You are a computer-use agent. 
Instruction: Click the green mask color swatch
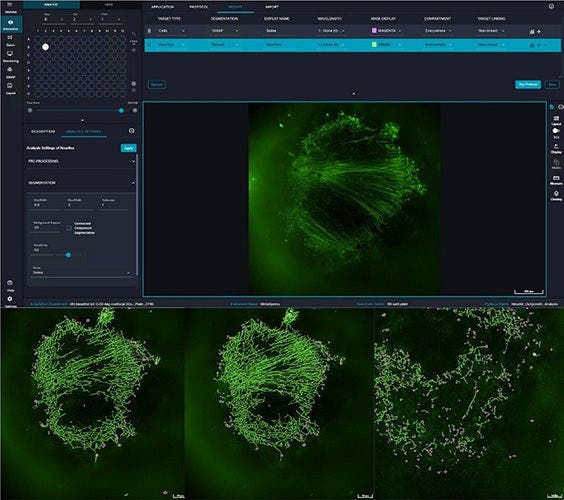tap(374, 45)
